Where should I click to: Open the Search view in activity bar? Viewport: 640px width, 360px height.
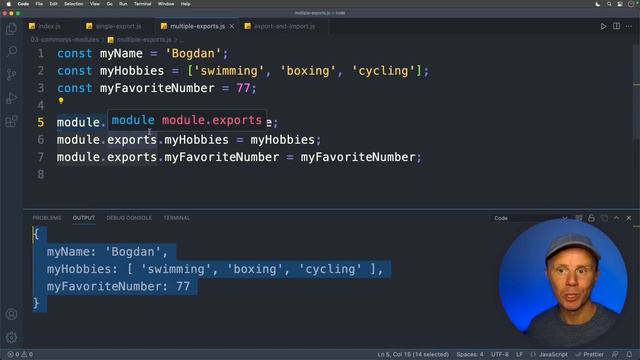(x=11, y=51)
